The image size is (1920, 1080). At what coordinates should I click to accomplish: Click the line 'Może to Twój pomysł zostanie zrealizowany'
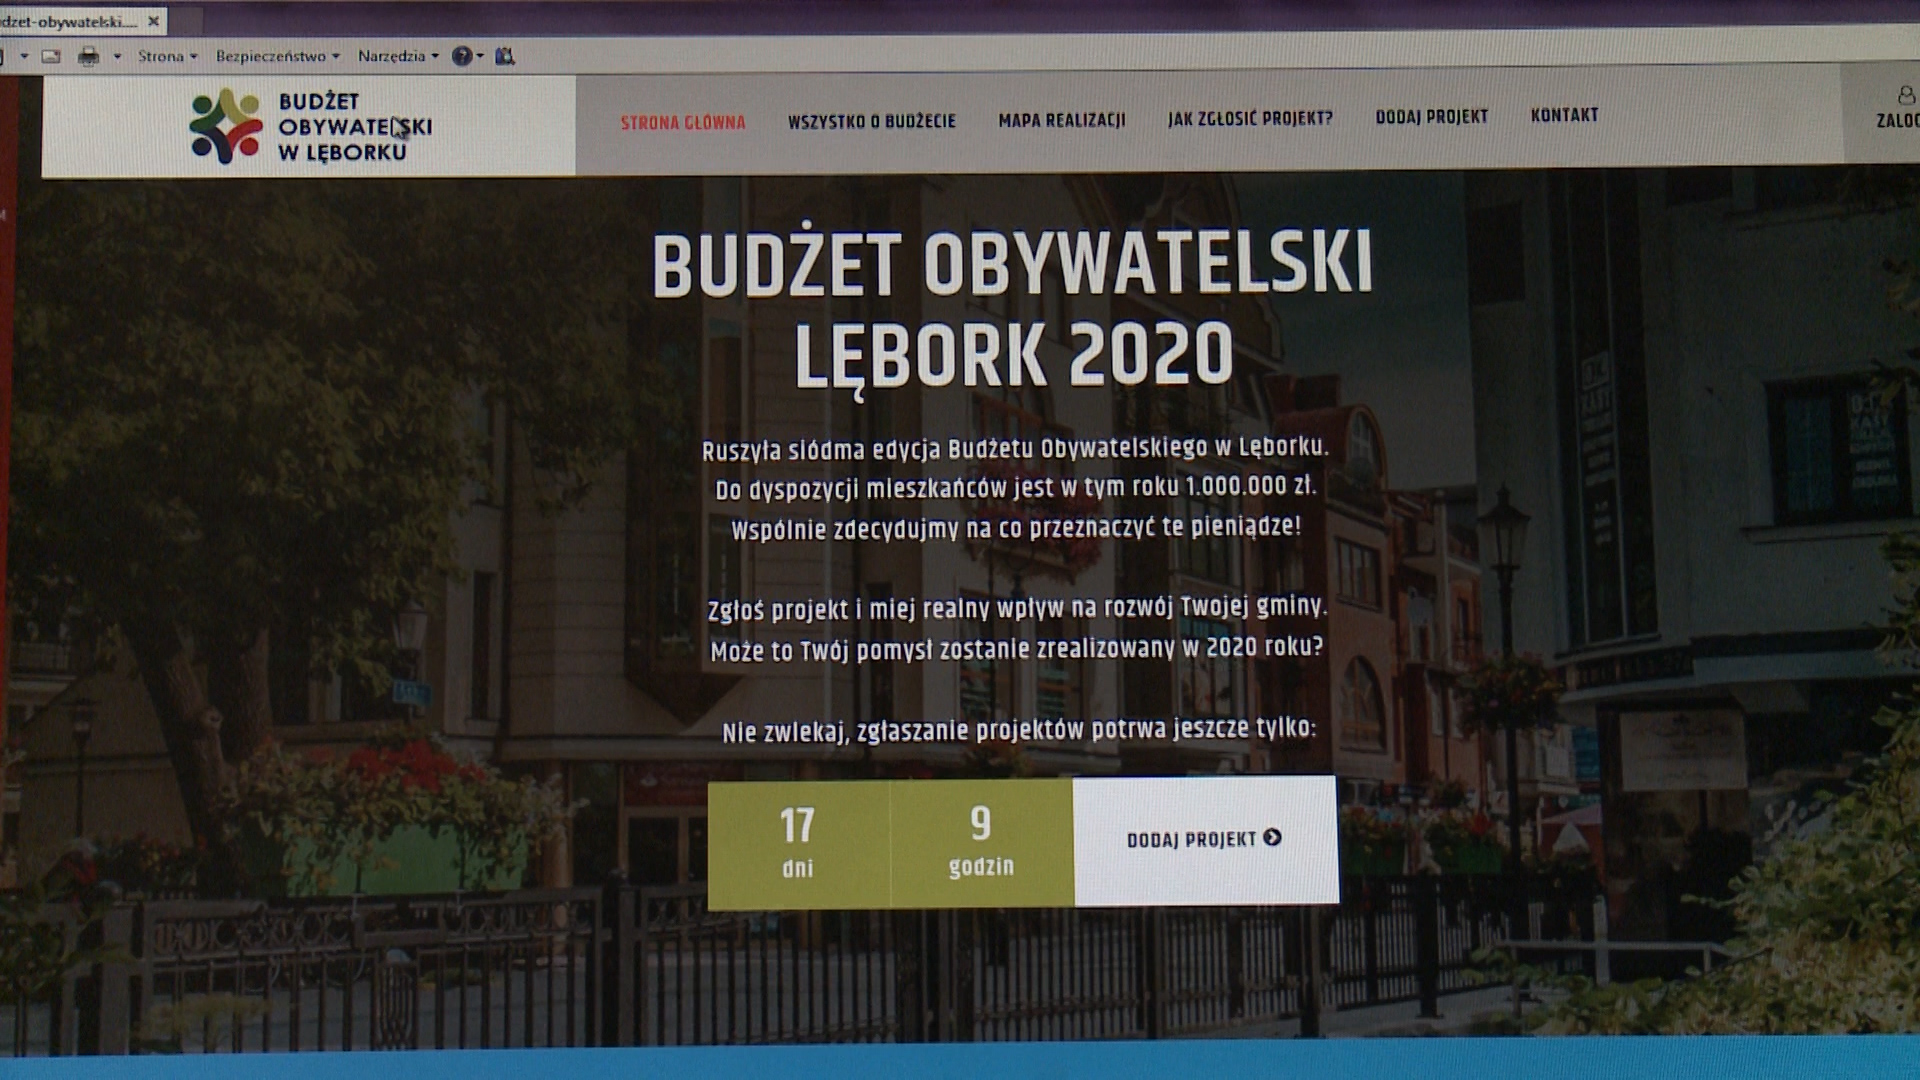1016,649
